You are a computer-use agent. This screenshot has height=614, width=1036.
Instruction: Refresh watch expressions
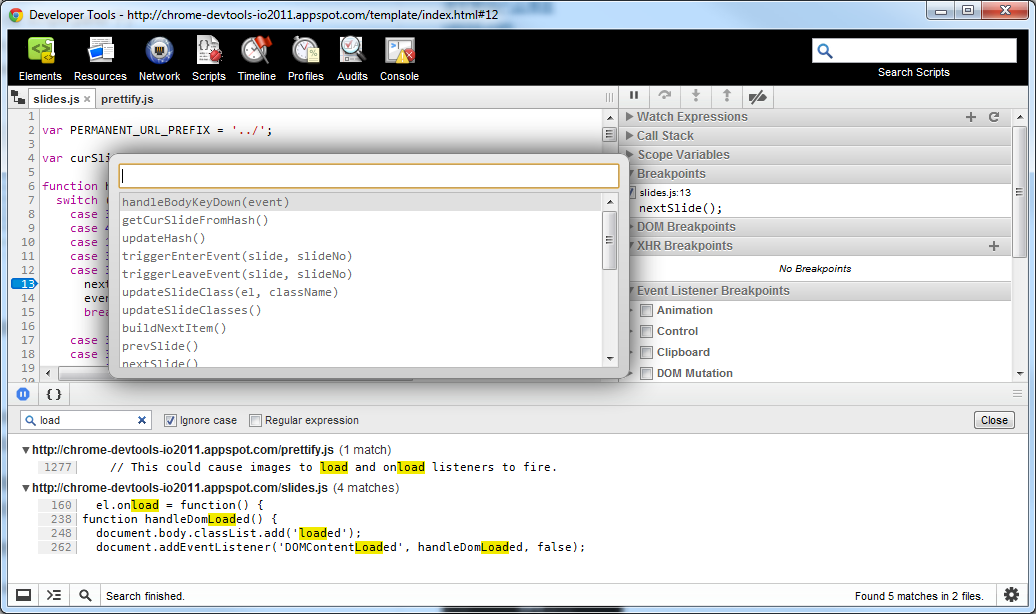point(994,117)
